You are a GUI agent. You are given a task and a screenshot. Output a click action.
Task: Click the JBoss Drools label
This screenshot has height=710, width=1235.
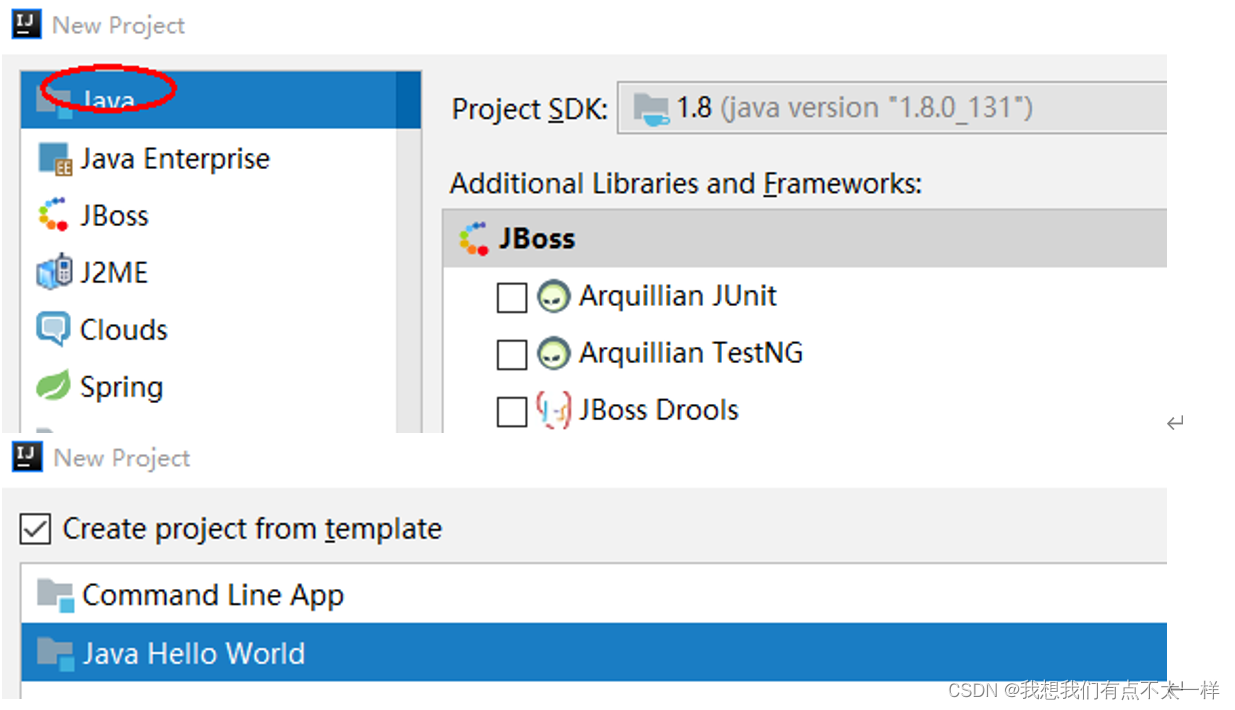point(659,410)
